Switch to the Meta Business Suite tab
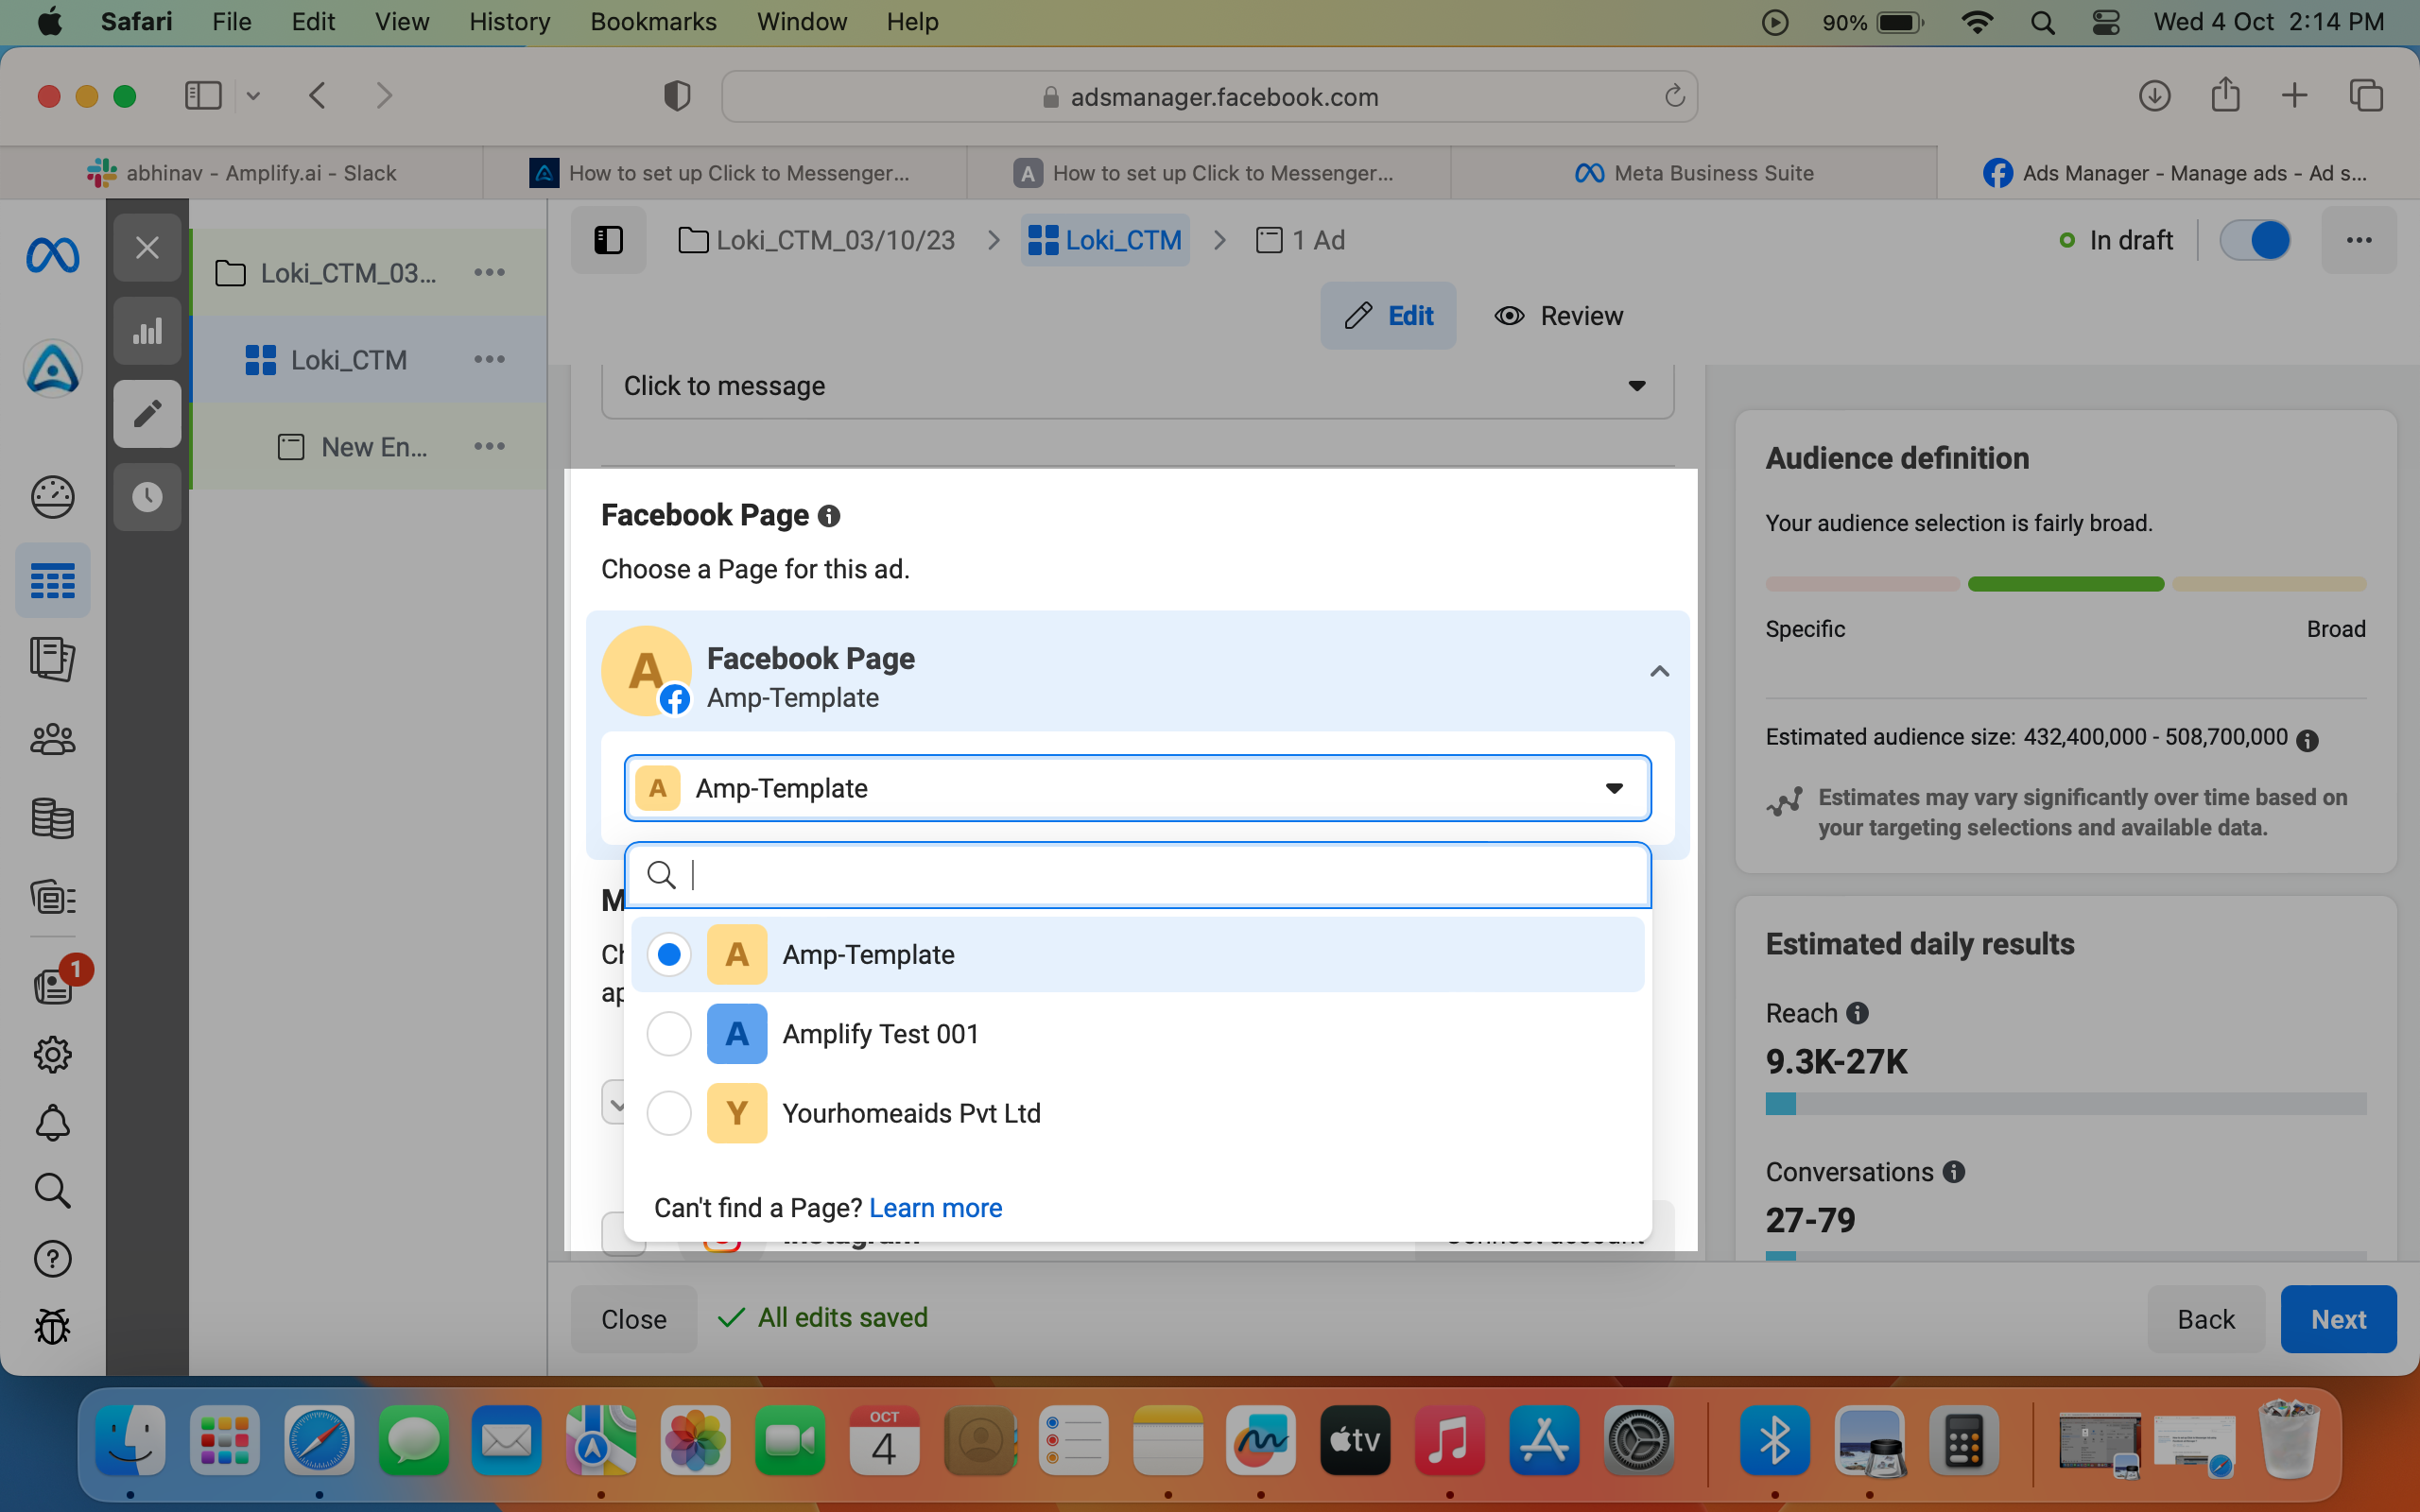The width and height of the screenshot is (2420, 1512). point(1694,173)
